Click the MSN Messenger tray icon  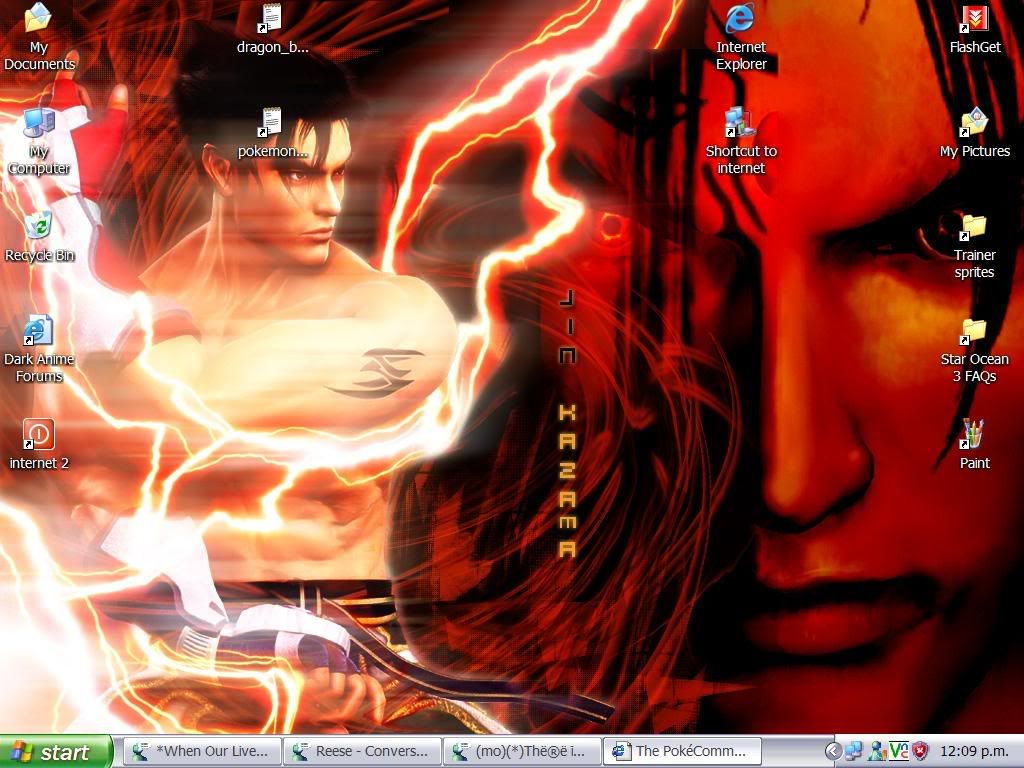[876, 752]
